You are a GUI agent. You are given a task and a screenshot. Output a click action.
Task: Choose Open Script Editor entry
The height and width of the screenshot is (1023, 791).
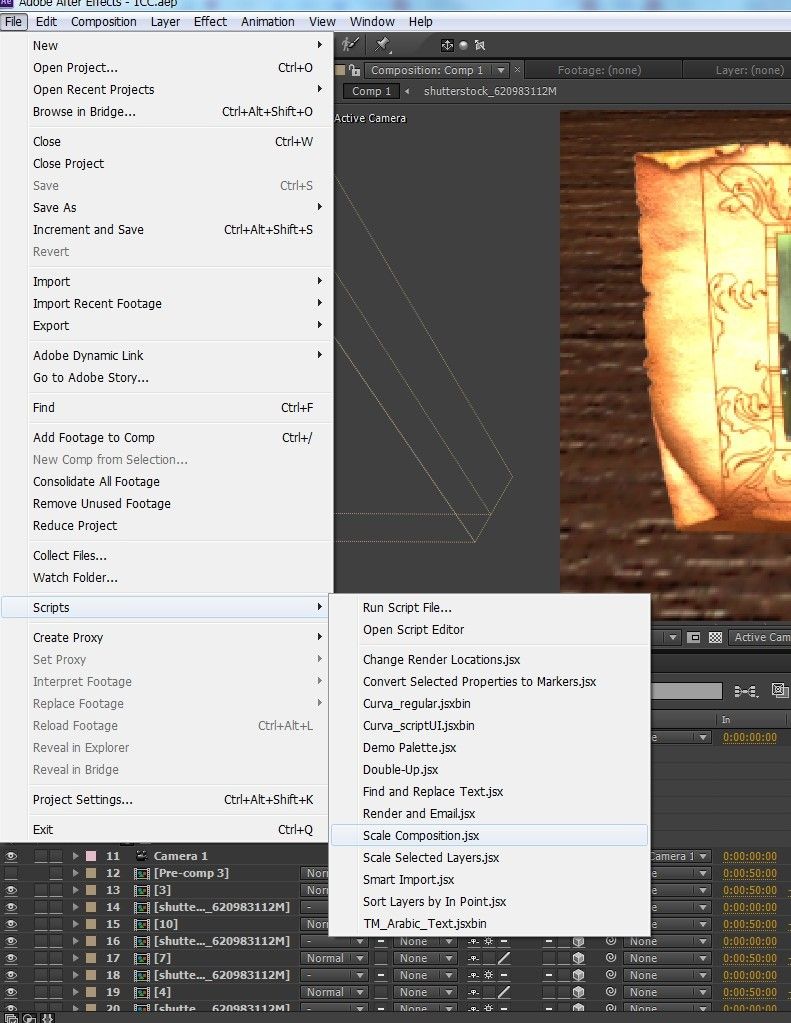pos(489,630)
